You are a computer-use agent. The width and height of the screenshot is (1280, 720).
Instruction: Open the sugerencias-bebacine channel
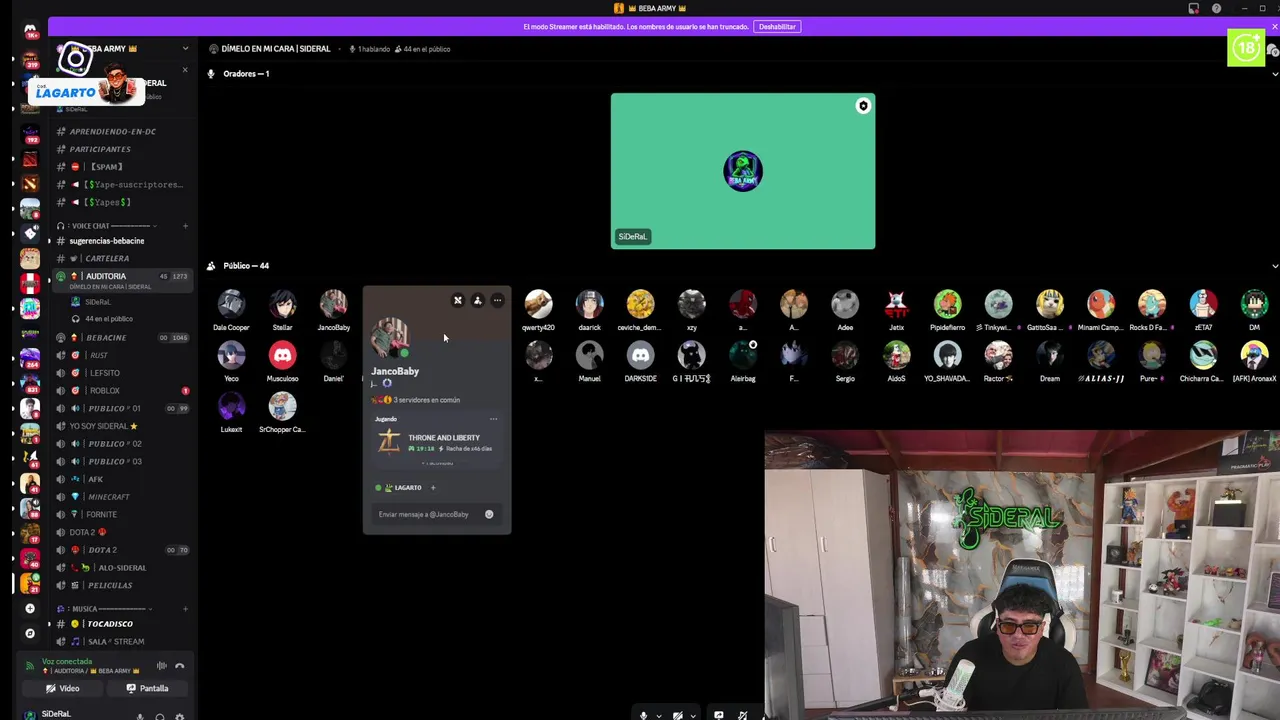click(x=107, y=241)
